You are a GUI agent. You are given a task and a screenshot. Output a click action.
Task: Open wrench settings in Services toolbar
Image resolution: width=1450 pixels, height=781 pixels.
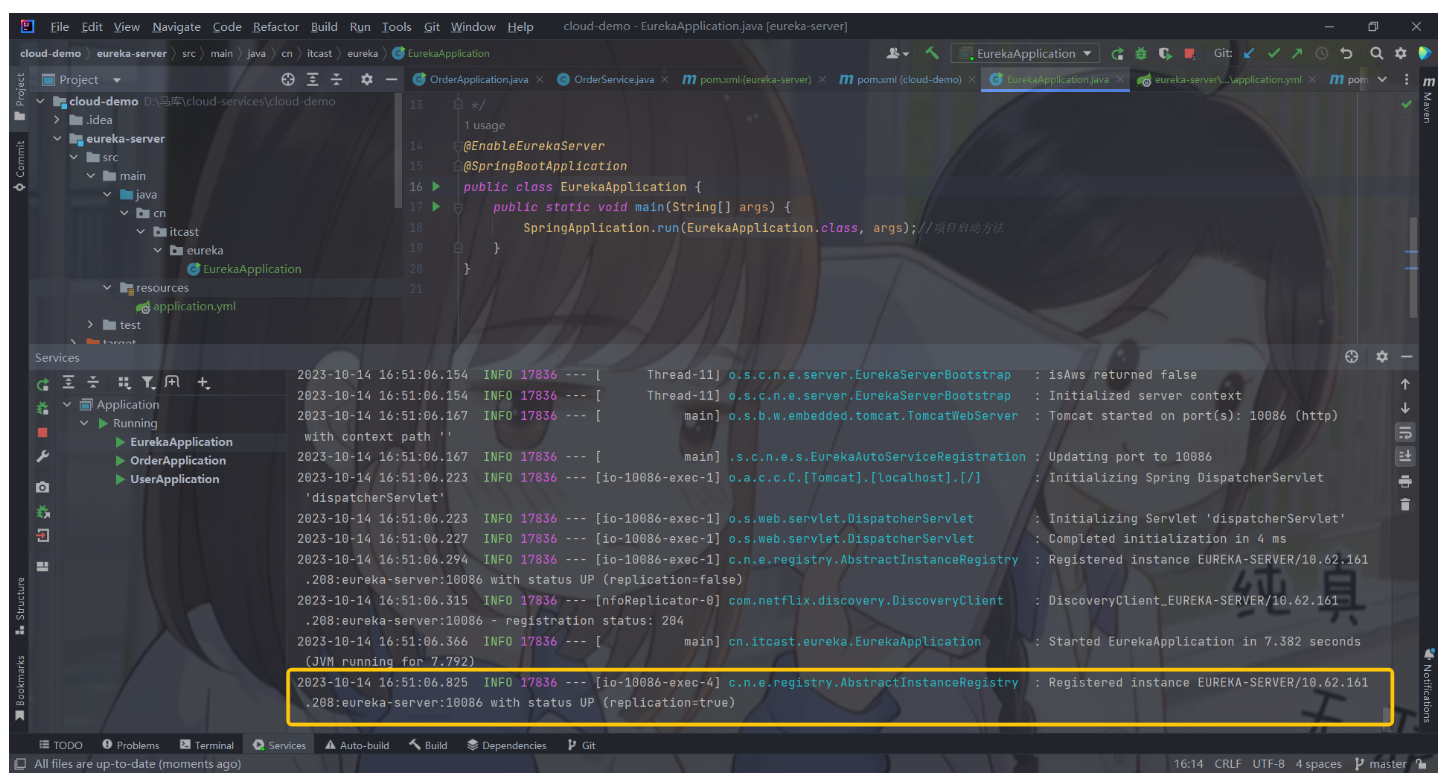[x=42, y=456]
